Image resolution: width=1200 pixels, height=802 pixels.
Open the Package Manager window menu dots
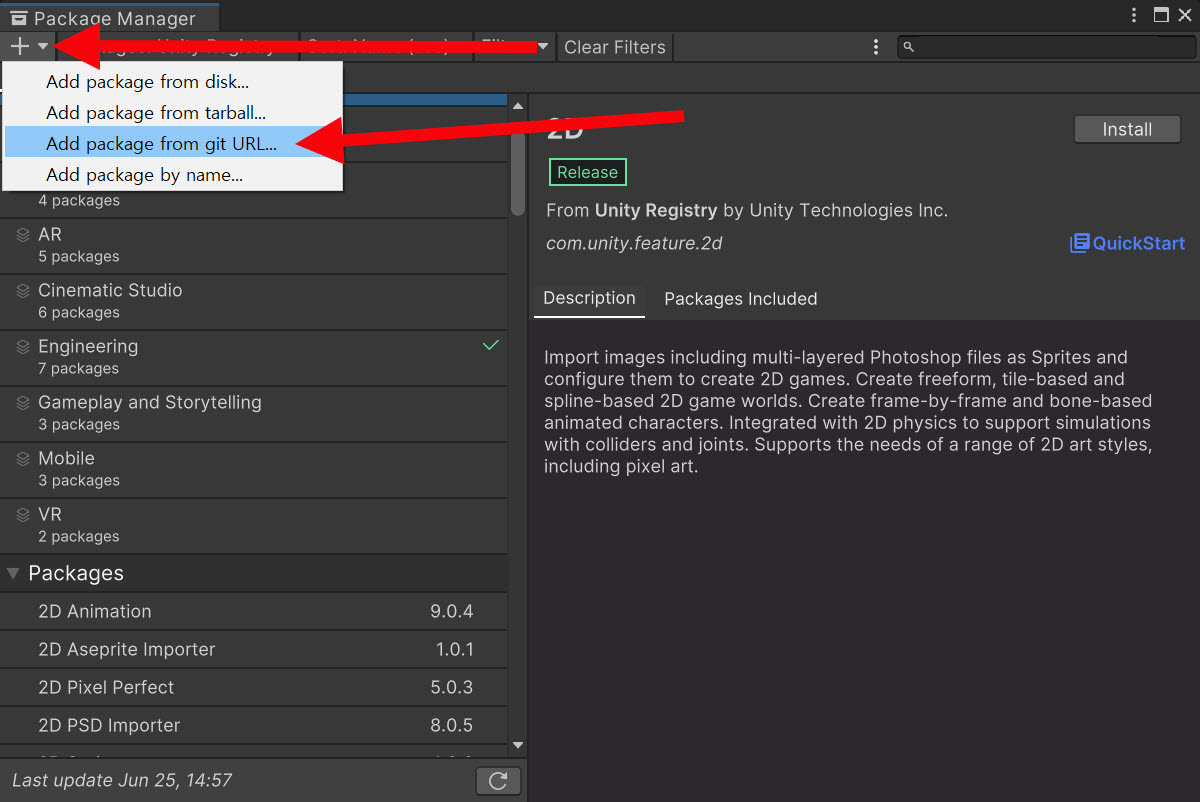click(1134, 15)
